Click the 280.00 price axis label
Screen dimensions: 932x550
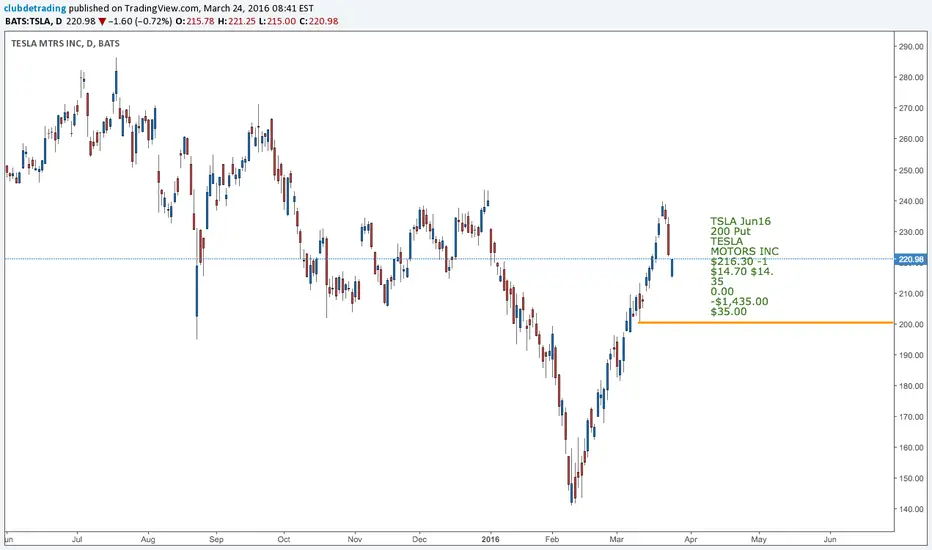point(911,77)
